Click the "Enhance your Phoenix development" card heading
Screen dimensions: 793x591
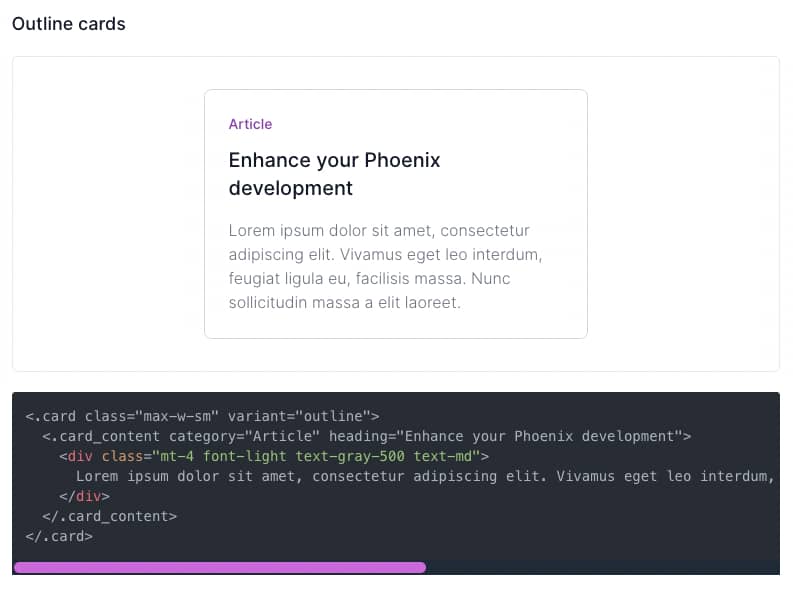334,174
